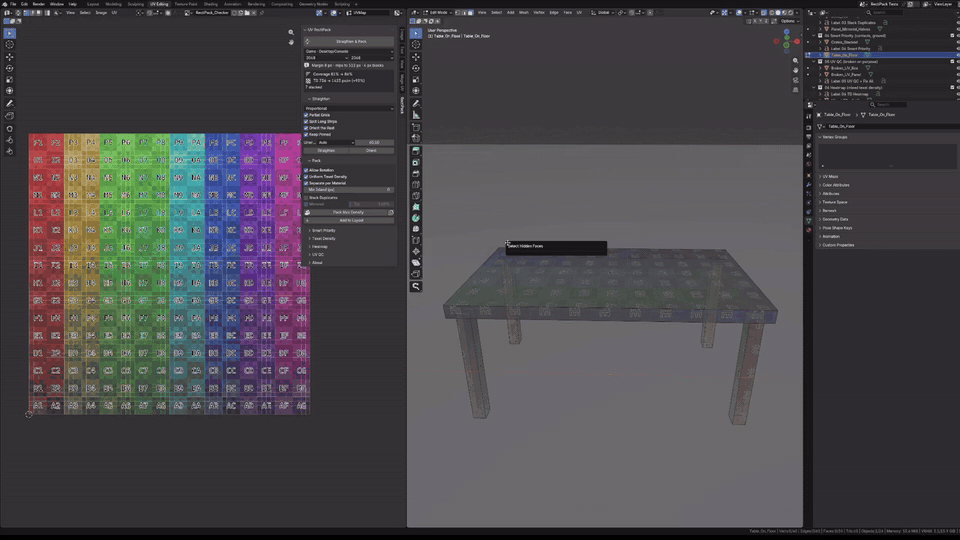Click the Orient button

371,150
